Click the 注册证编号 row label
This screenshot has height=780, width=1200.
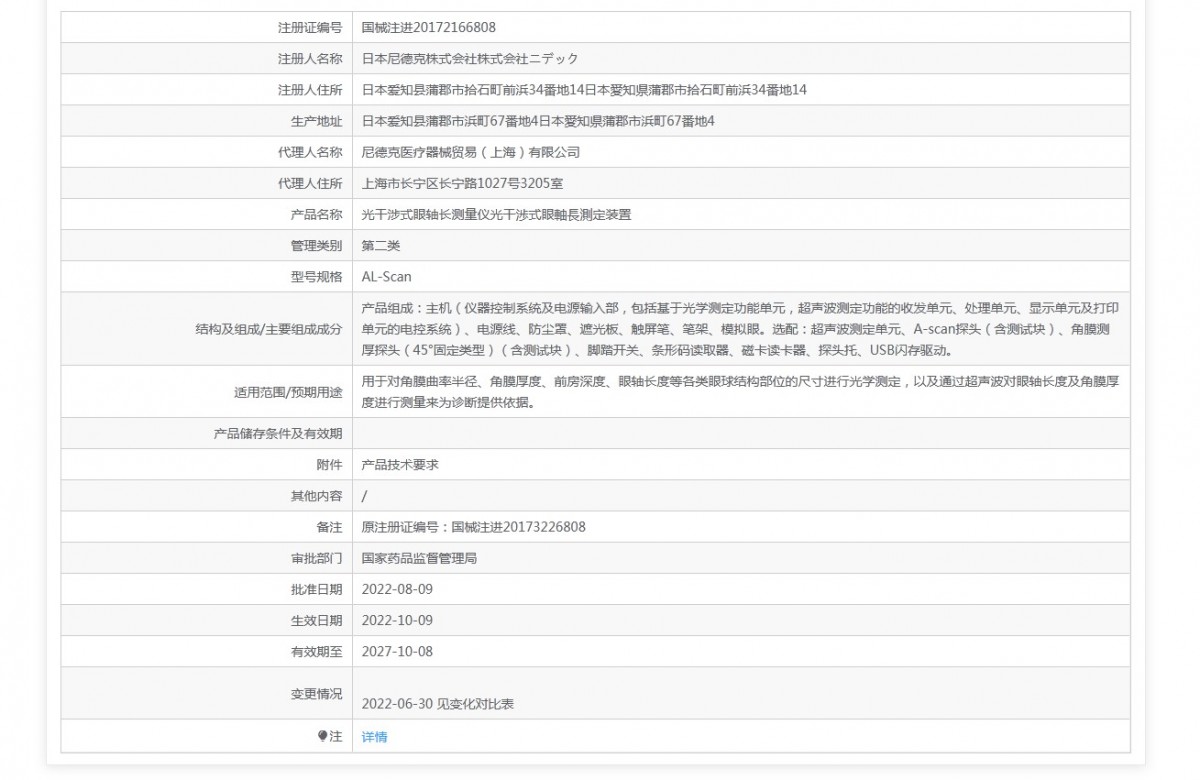pyautogui.click(x=309, y=28)
